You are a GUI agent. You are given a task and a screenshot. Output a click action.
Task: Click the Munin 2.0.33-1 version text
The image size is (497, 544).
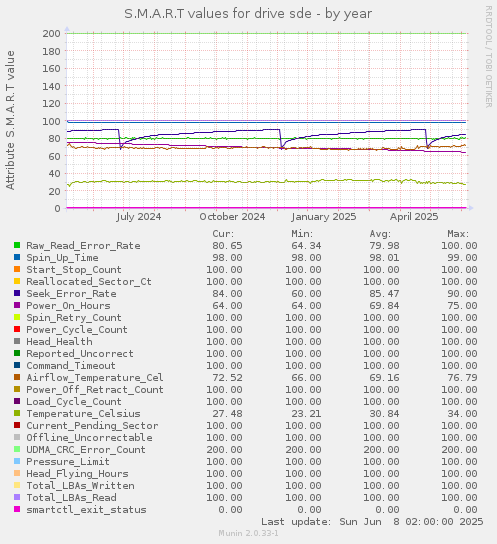tap(248, 533)
